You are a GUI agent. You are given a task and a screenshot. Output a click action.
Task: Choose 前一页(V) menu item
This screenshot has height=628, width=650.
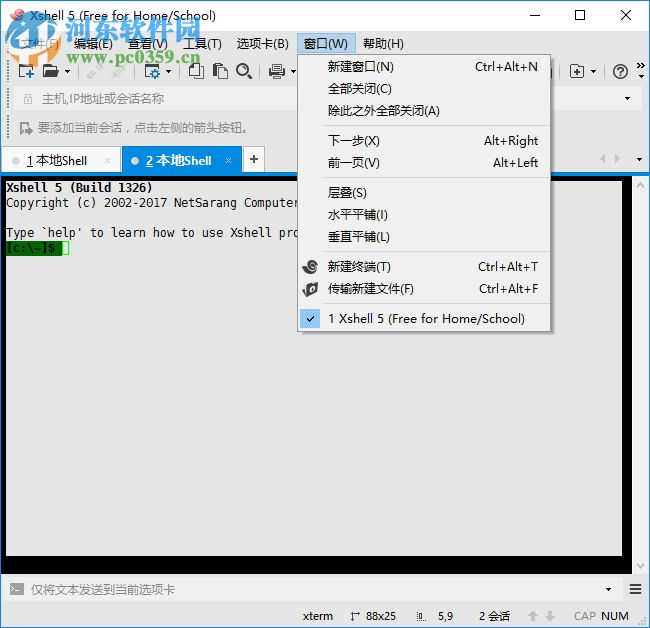pos(424,163)
